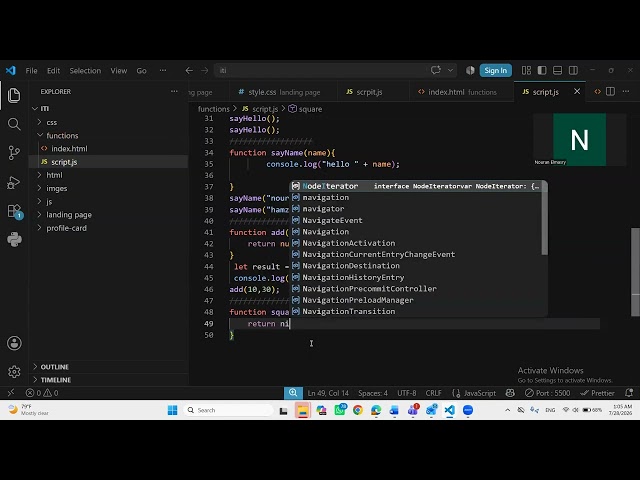640x480 pixels.
Task: Click the Sign In button
Action: pyautogui.click(x=496, y=70)
